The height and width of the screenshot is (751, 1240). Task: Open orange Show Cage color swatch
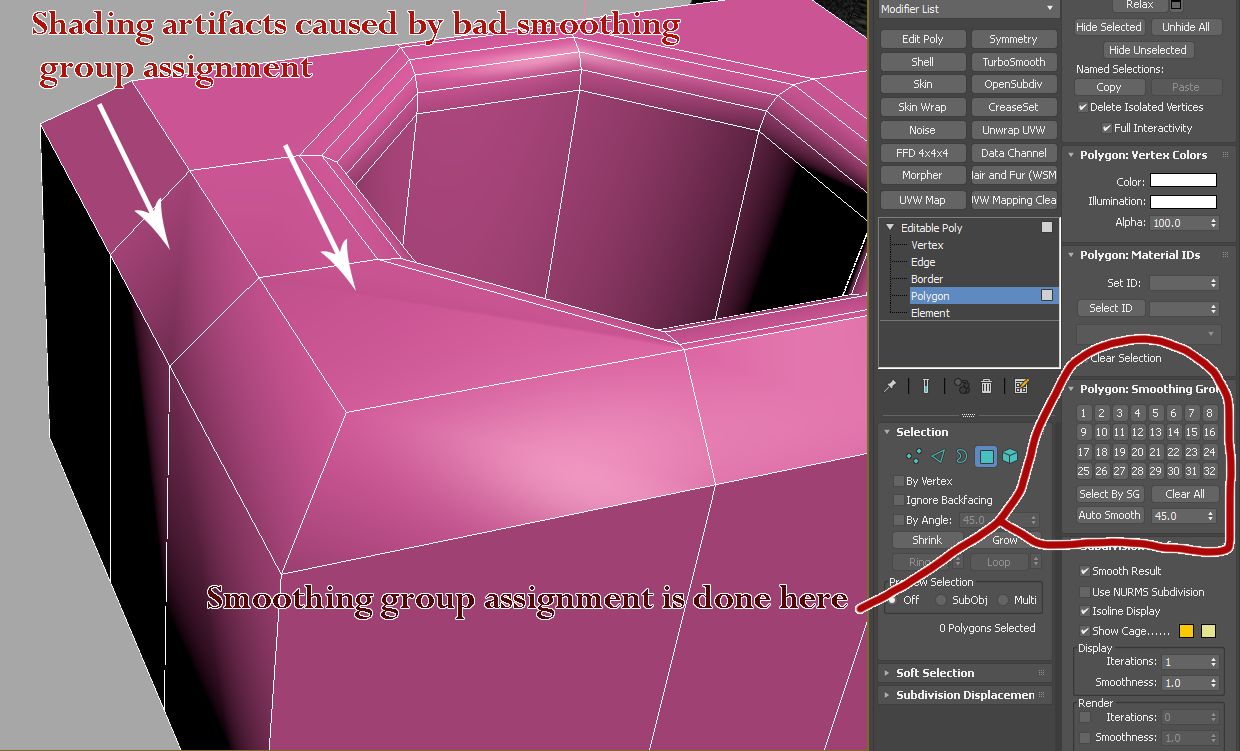[x=1187, y=631]
